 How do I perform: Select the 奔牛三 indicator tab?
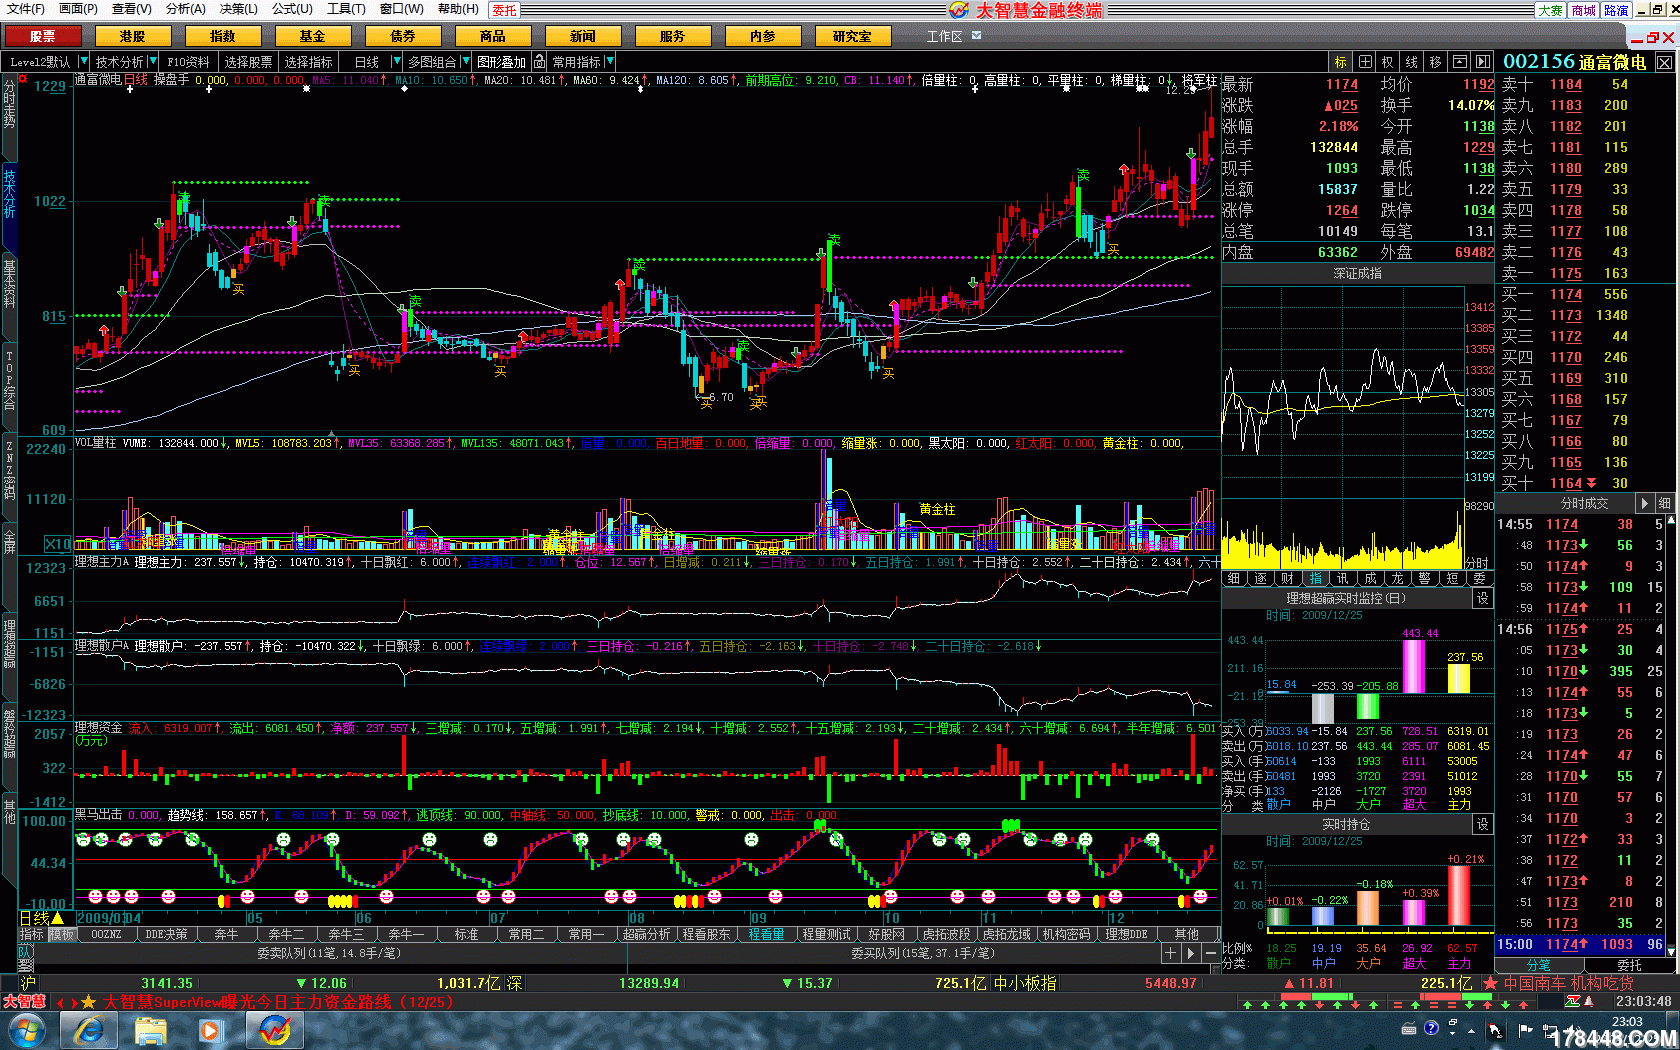[347, 934]
